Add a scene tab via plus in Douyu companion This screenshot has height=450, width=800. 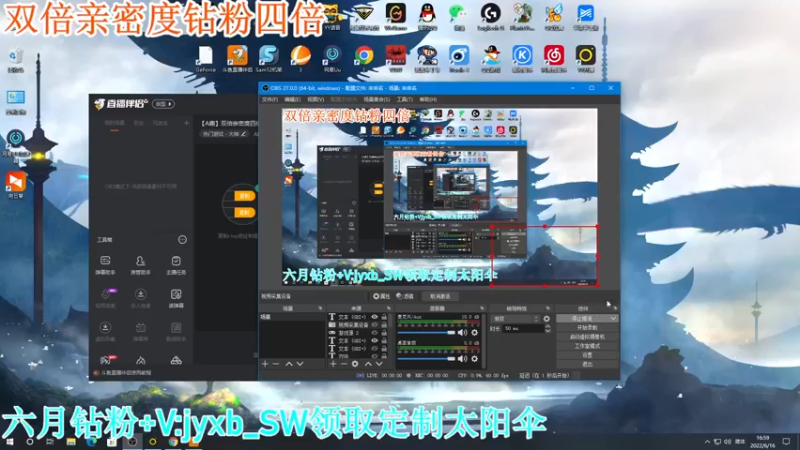click(x=186, y=123)
